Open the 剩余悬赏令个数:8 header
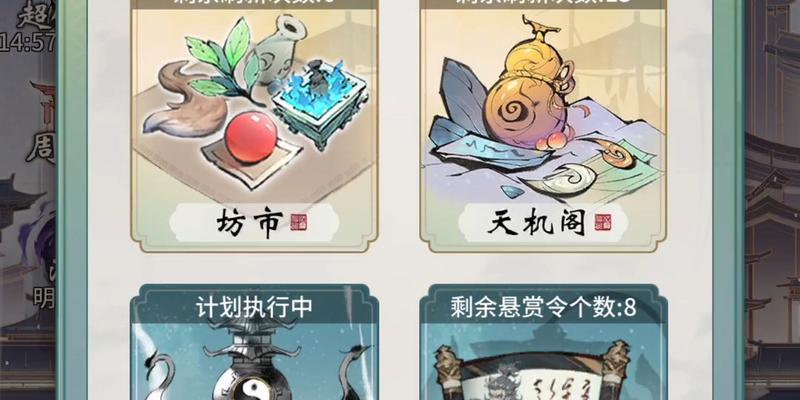Screen dimensions: 800x400 [x=543, y=308]
